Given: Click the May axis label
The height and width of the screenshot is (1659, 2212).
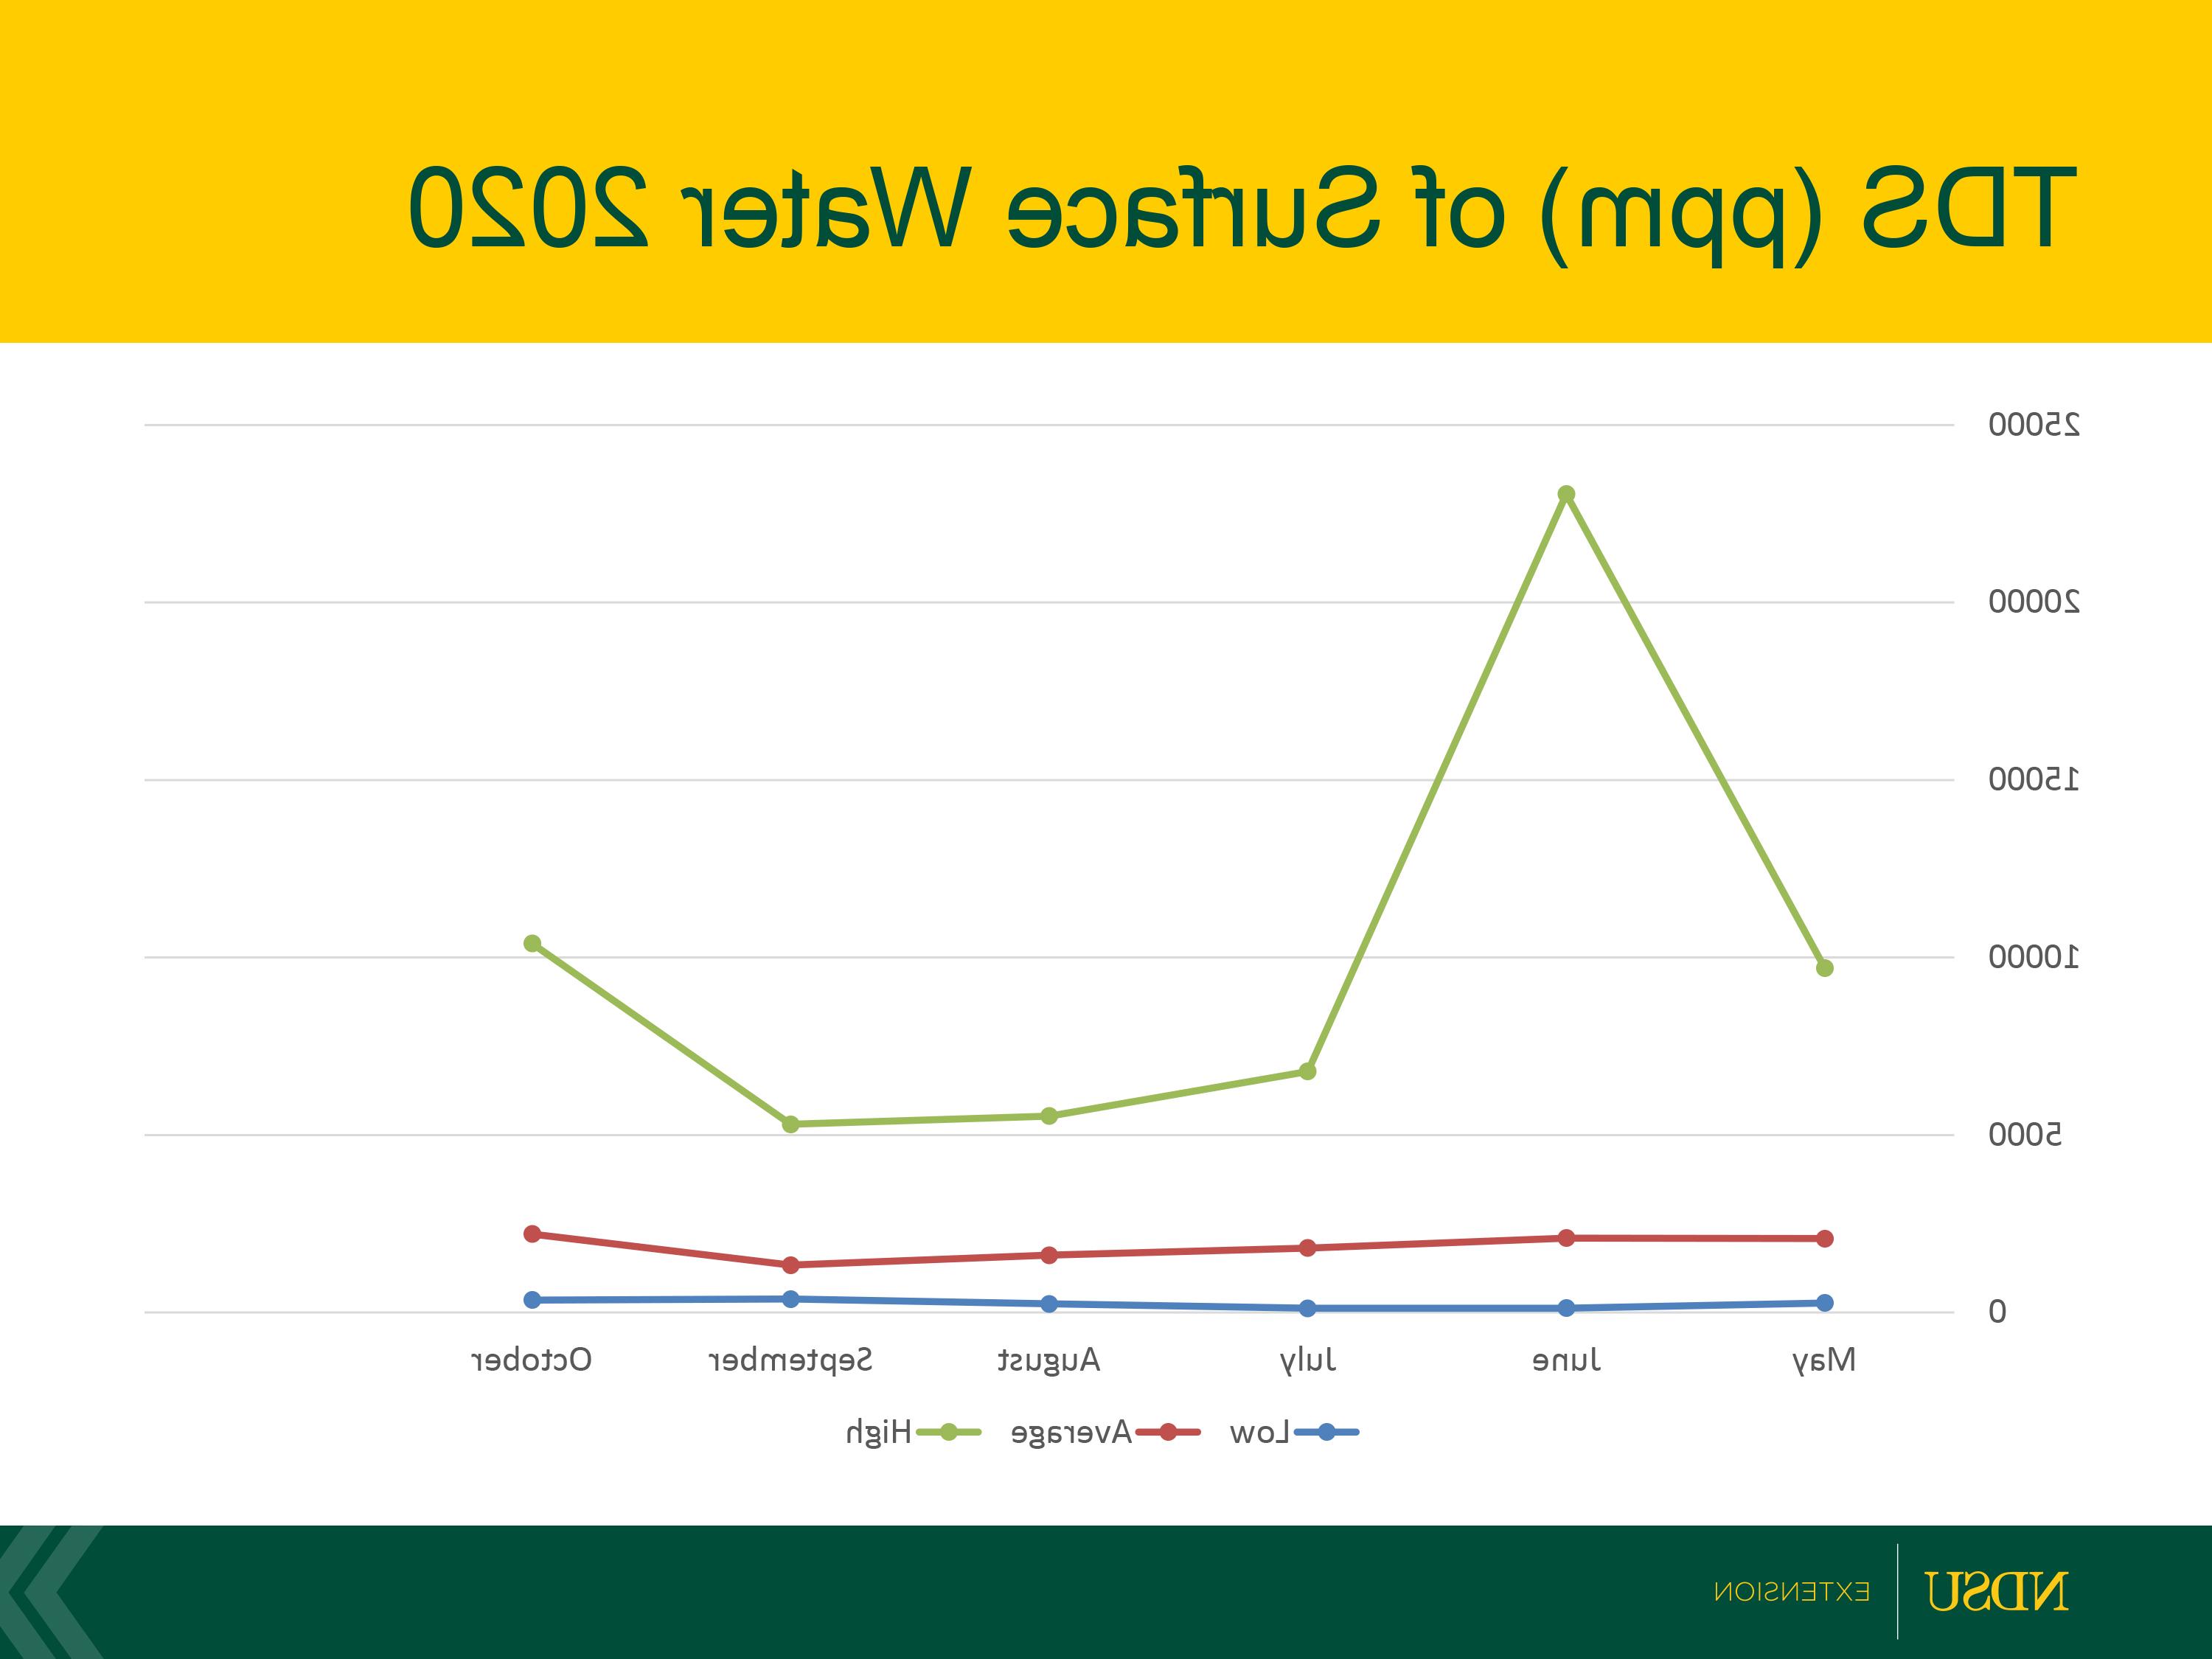Looking at the screenshot, I should [1824, 1362].
